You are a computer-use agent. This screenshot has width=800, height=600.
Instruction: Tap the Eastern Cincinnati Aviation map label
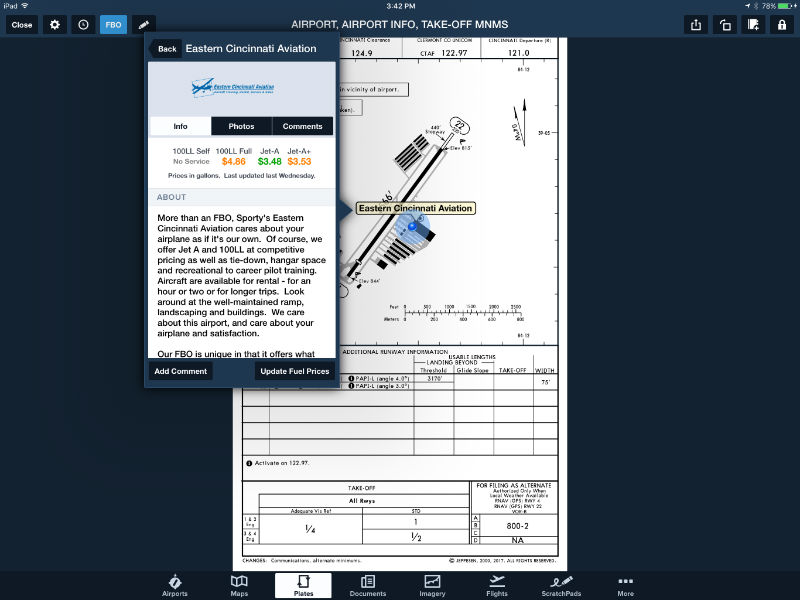pos(415,208)
